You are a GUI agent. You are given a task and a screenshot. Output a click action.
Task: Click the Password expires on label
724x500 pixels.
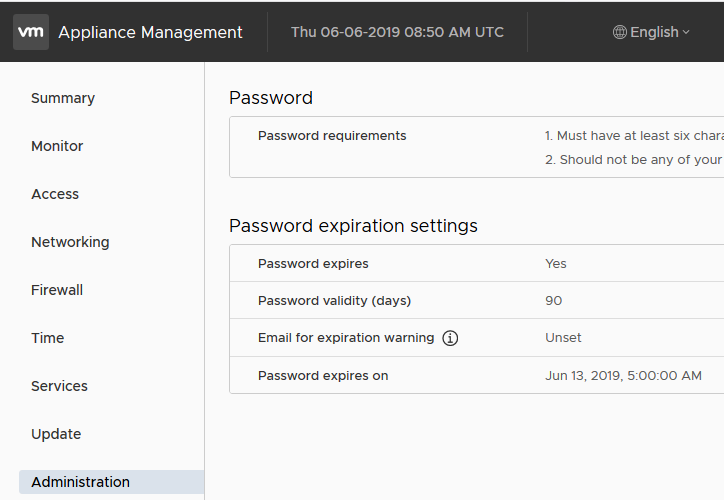pyautogui.click(x=323, y=376)
